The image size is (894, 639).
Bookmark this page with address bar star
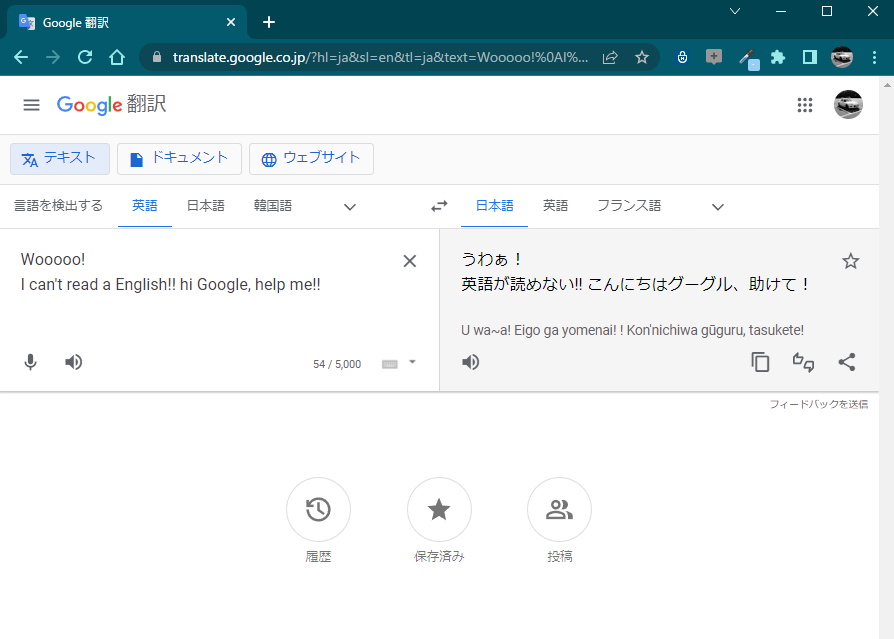642,57
